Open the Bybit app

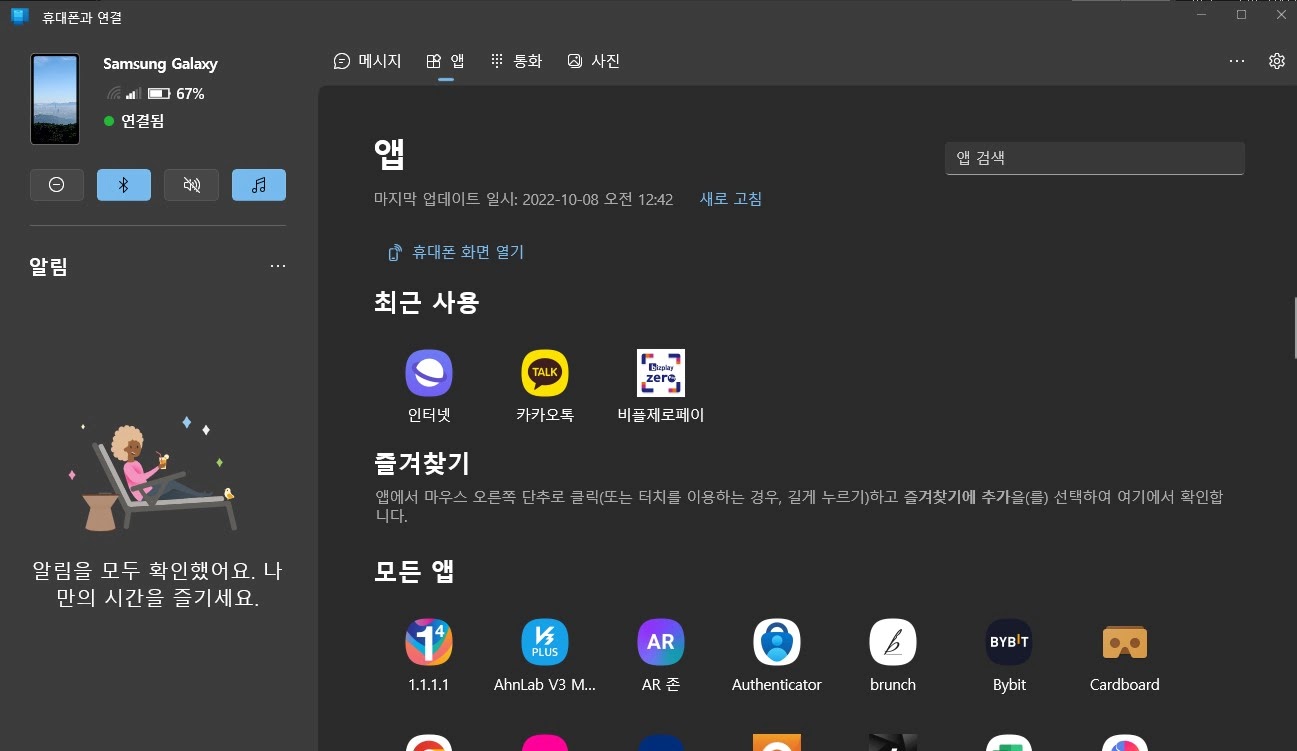pyautogui.click(x=1009, y=642)
